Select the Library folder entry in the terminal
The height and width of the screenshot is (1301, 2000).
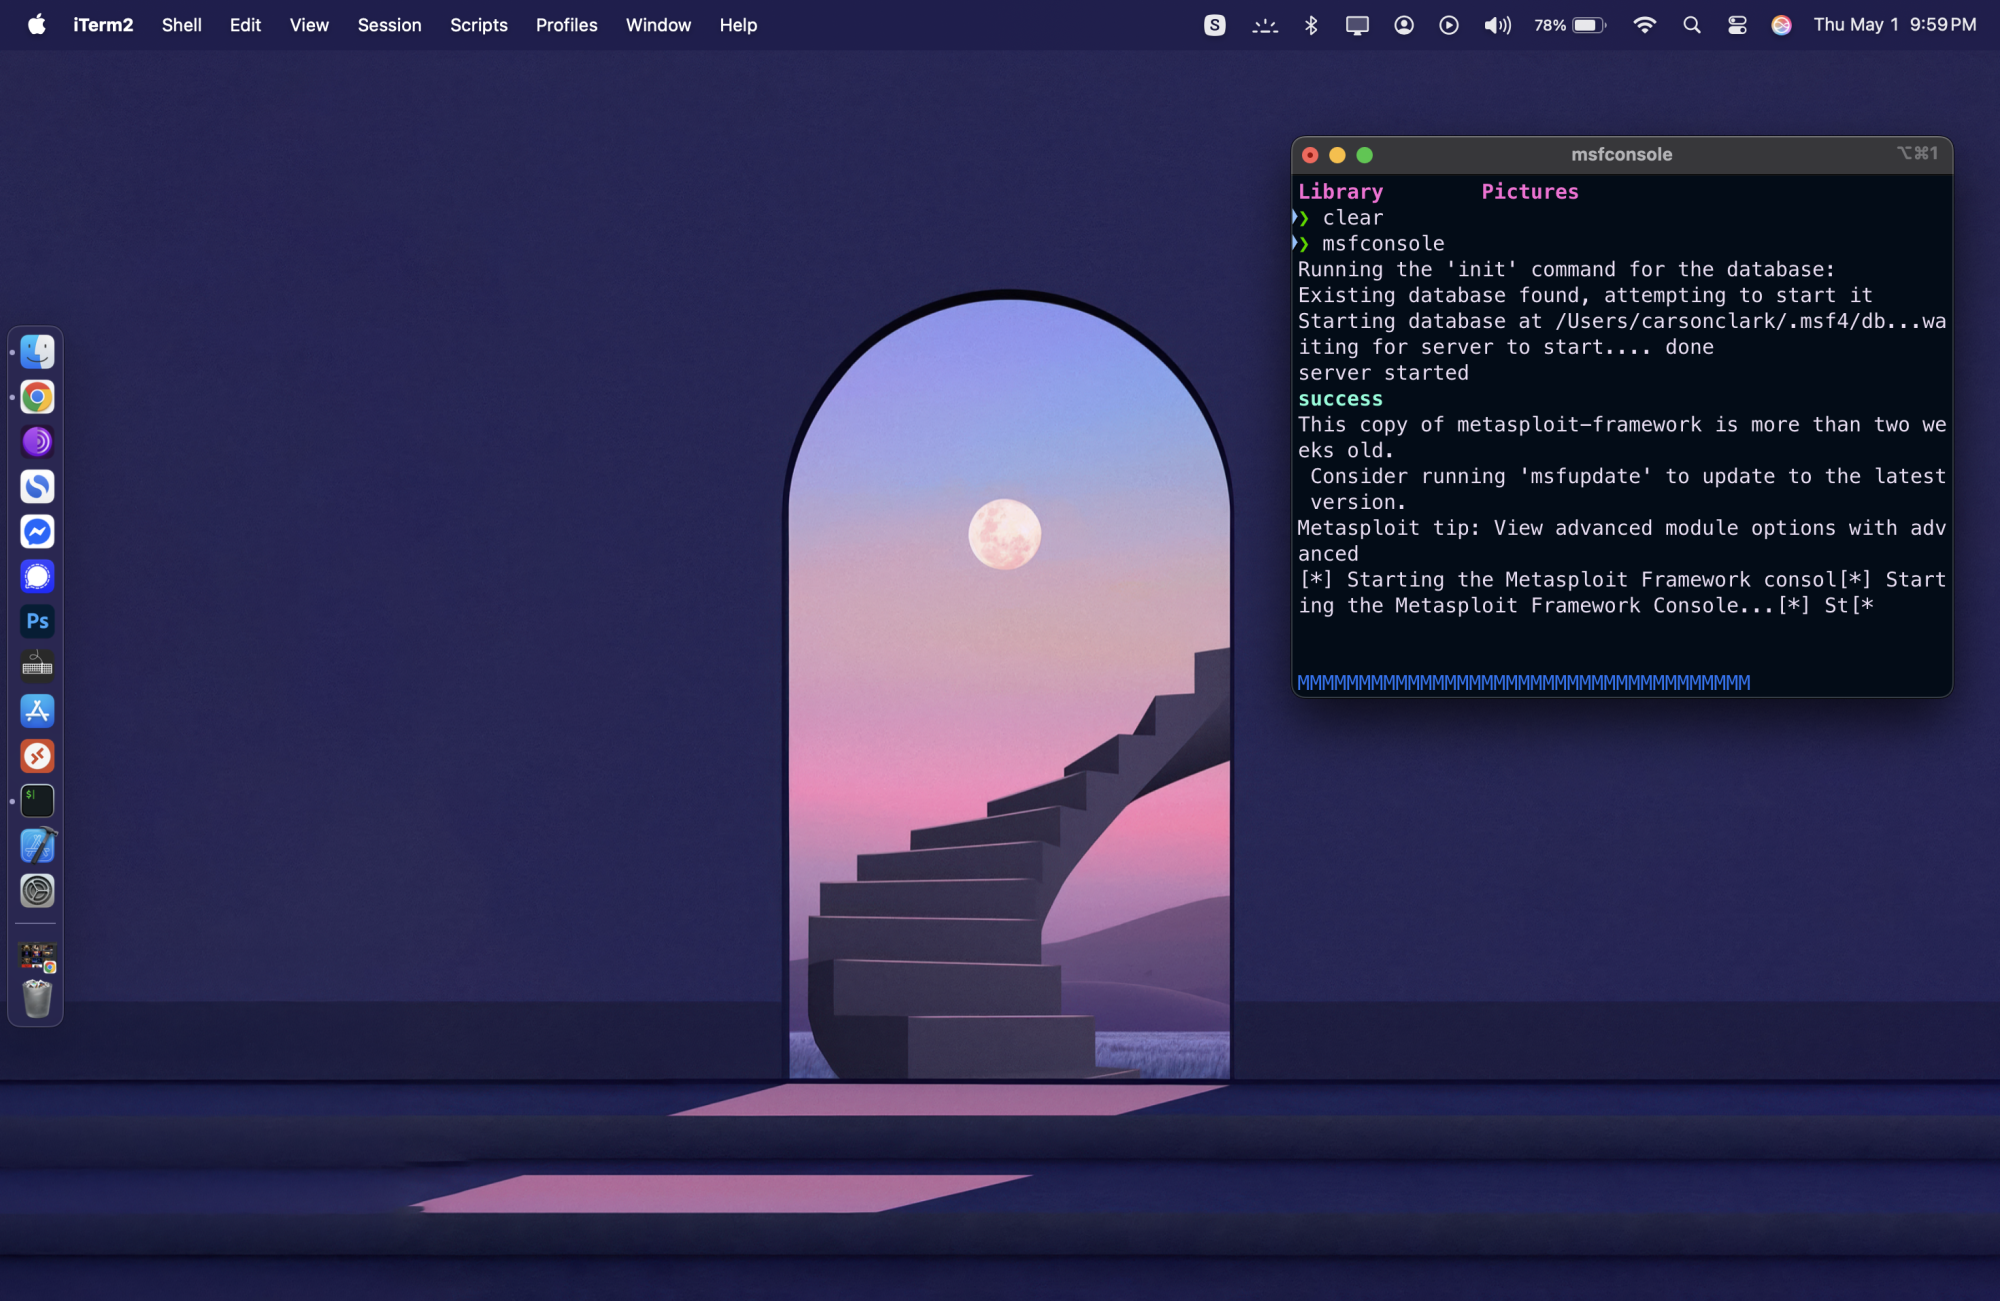(x=1340, y=191)
